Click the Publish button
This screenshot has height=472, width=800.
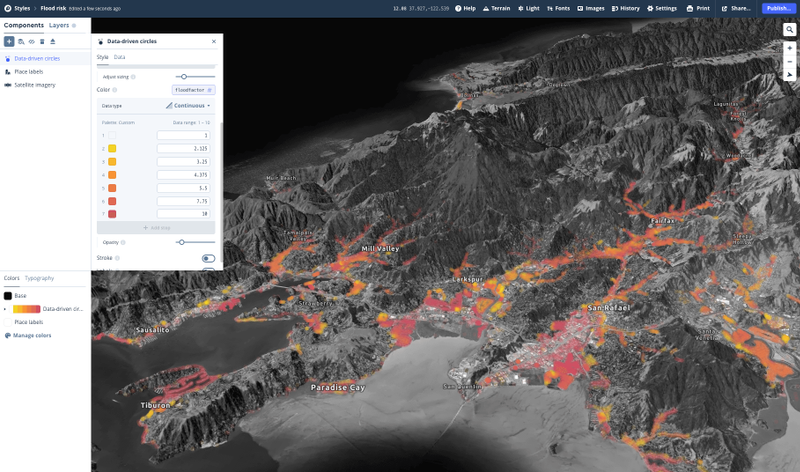tap(779, 8)
